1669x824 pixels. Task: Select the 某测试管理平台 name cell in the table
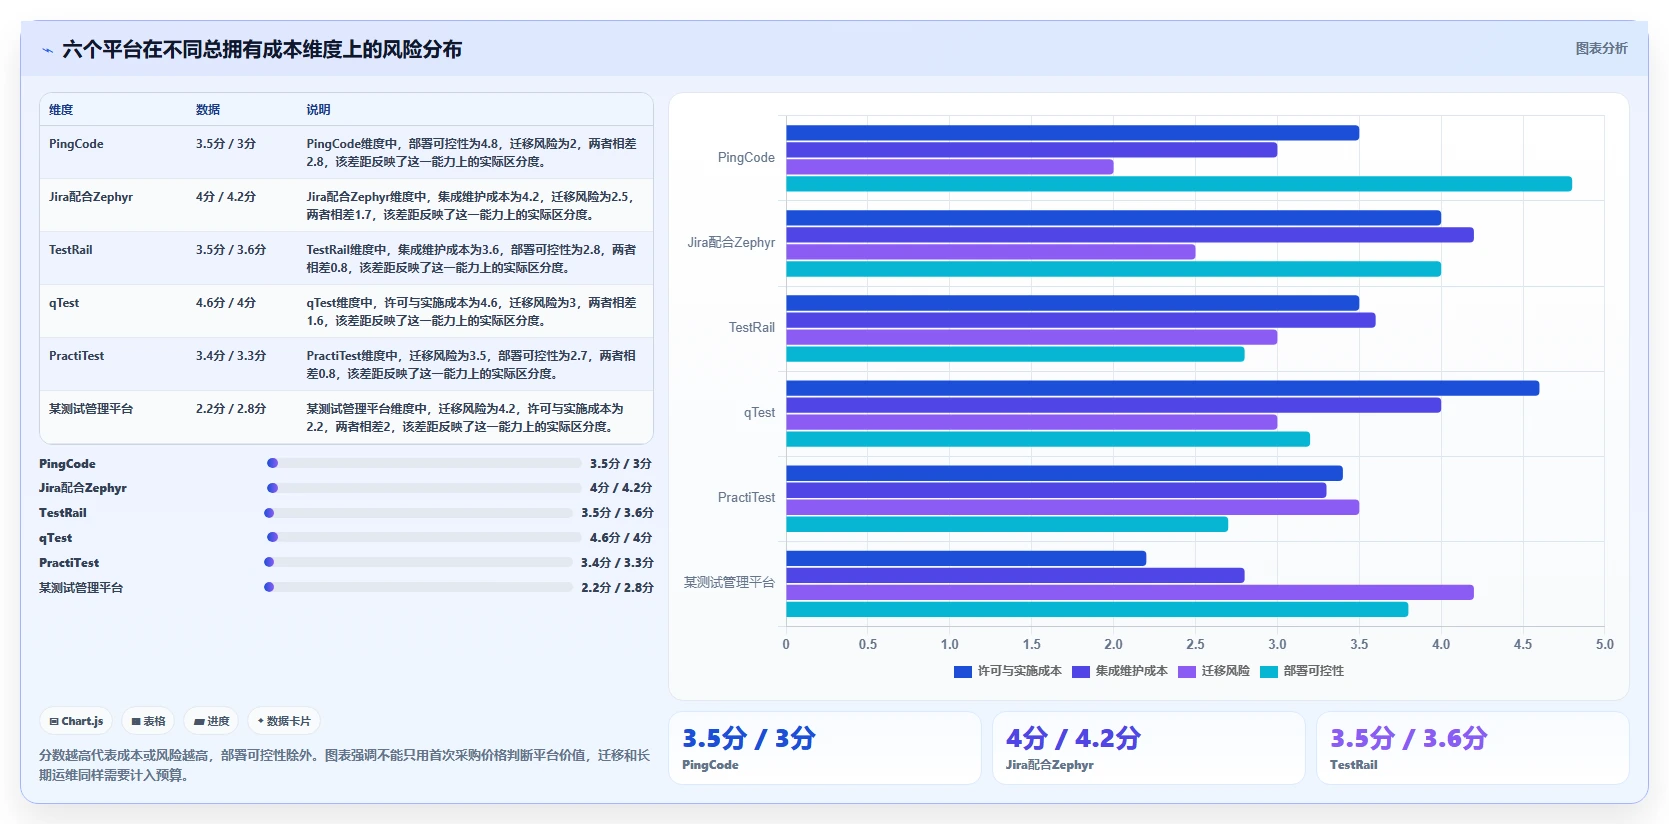[91, 409]
